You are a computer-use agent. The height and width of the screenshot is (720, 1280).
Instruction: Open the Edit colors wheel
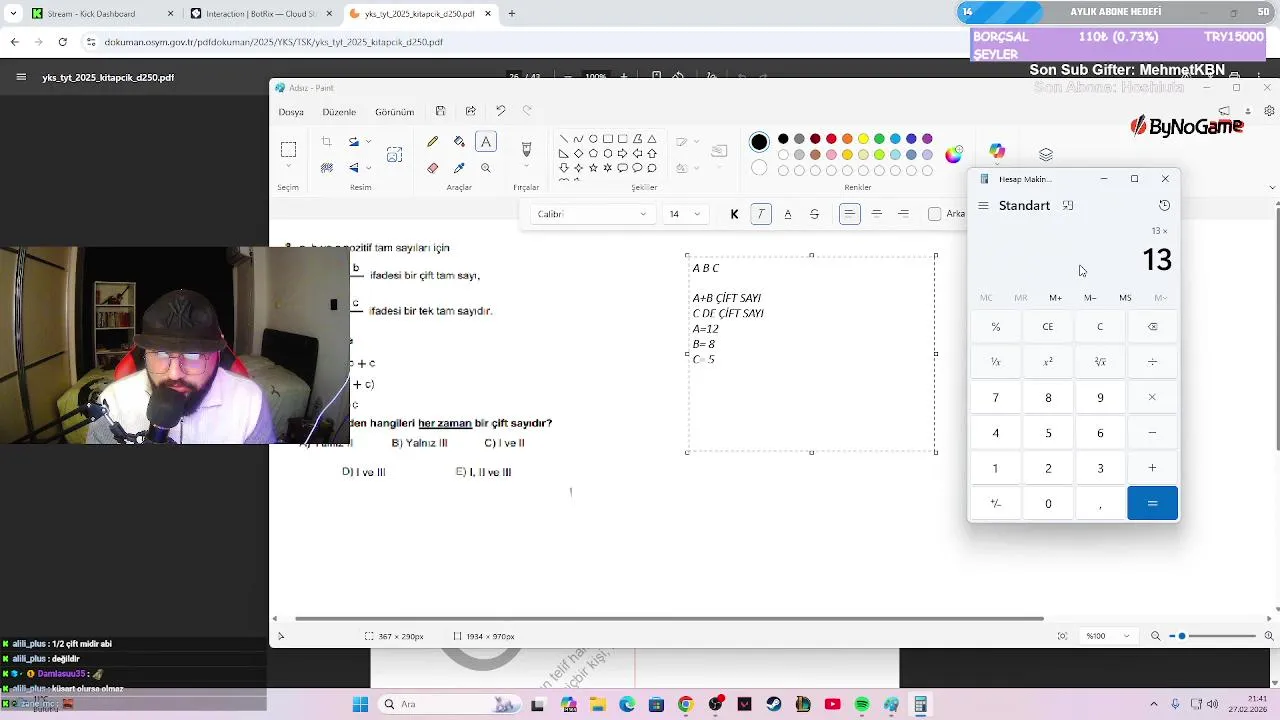[x=954, y=154]
